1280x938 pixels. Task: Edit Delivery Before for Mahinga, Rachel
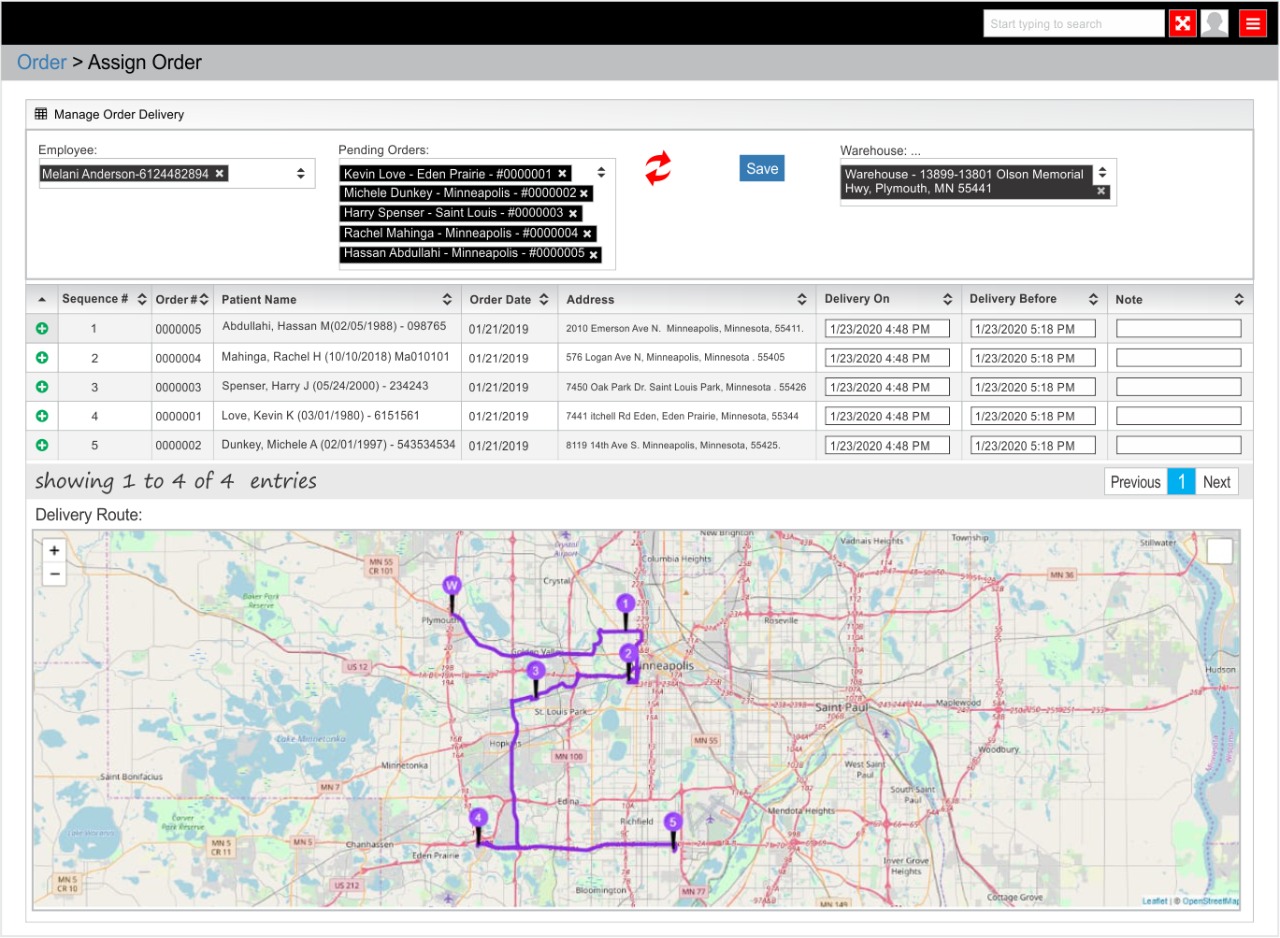(1033, 358)
